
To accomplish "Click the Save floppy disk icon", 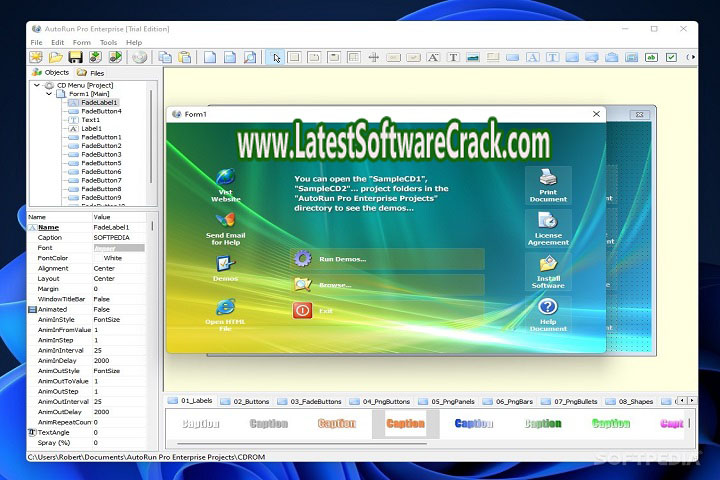I will (75, 57).
